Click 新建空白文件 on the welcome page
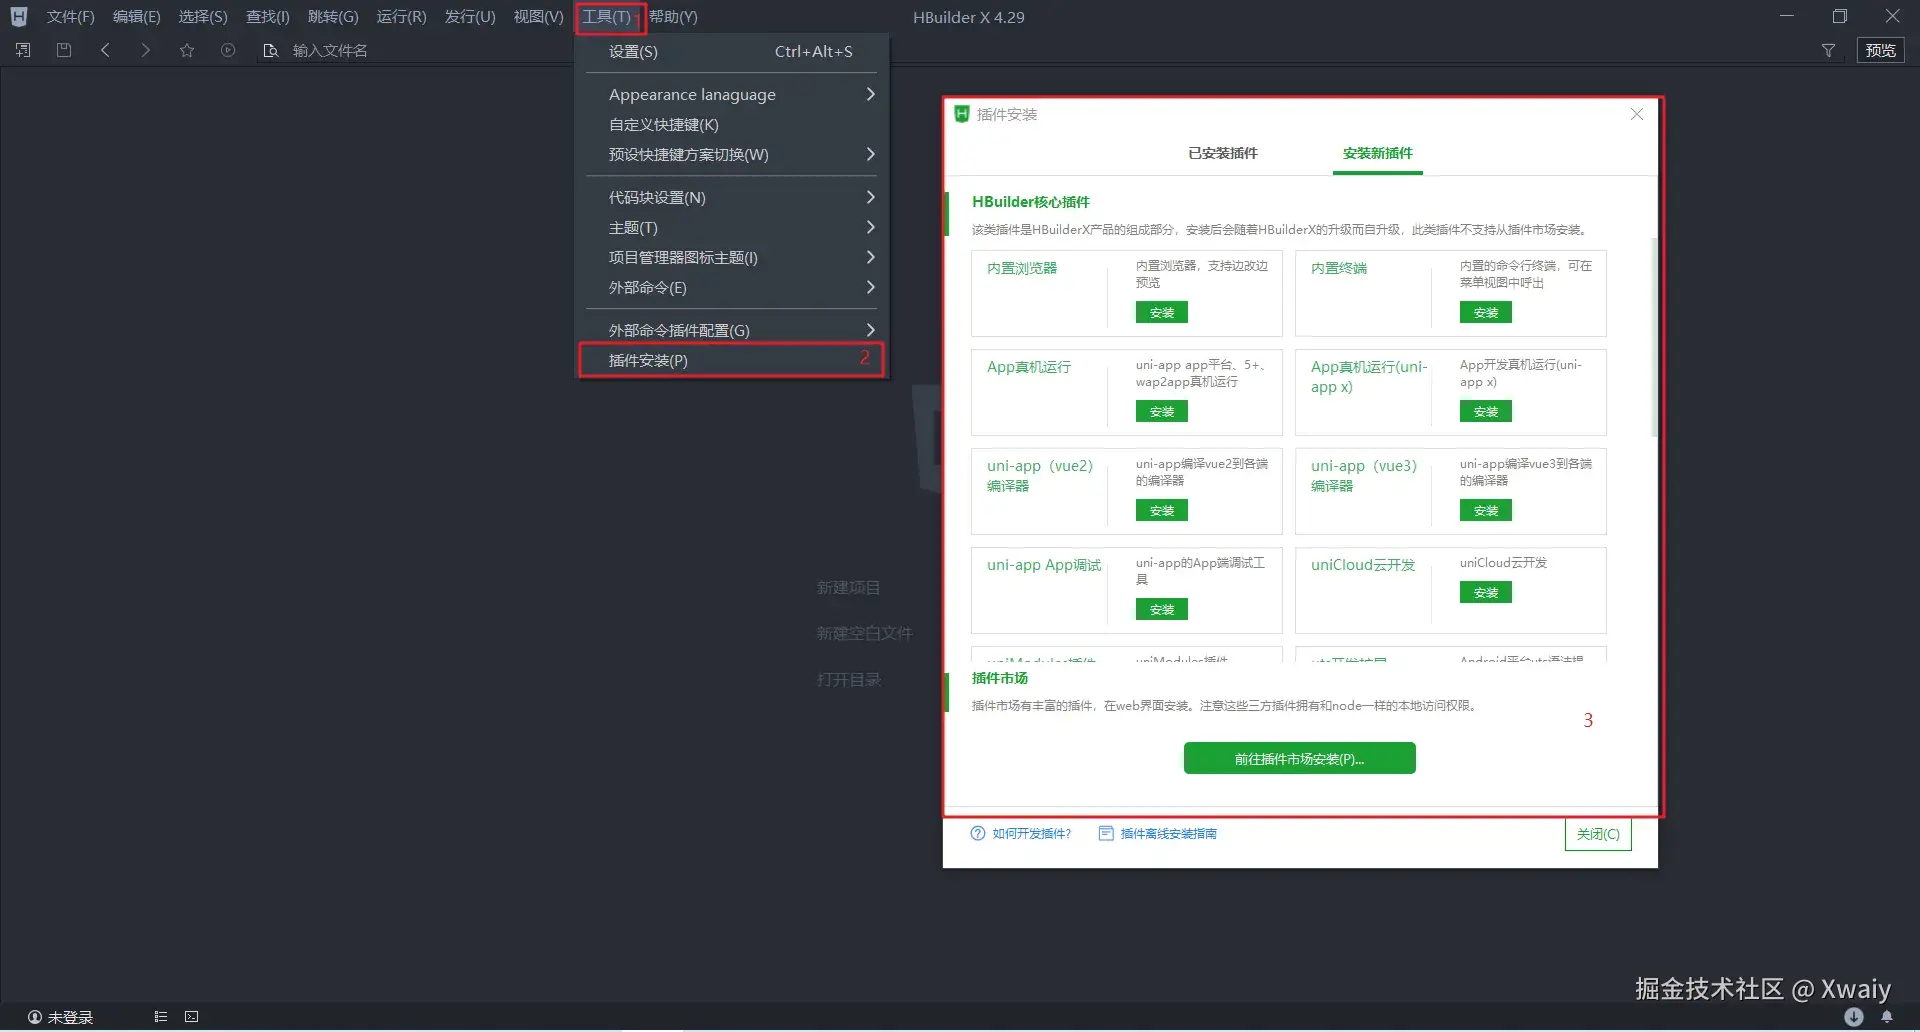 [864, 633]
